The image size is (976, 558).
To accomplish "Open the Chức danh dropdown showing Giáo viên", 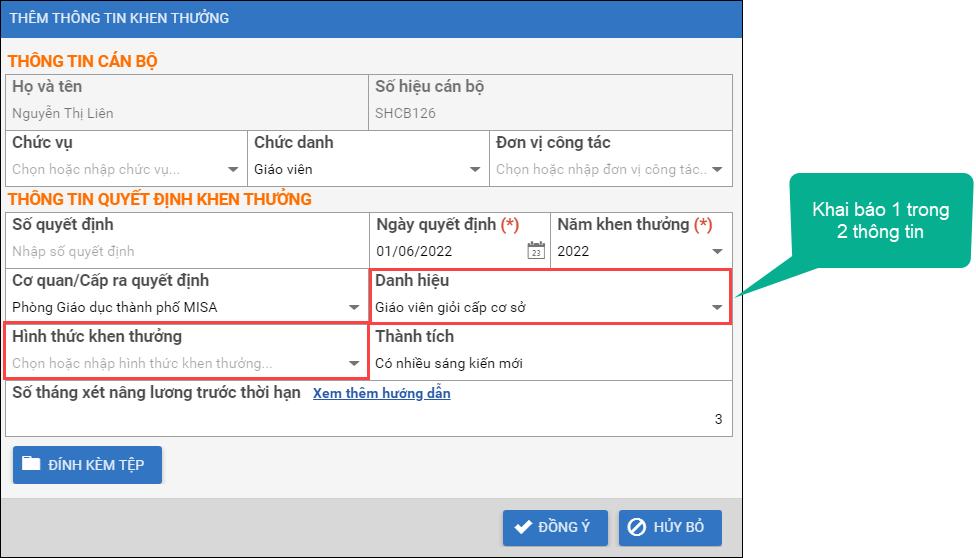I will point(475,170).
